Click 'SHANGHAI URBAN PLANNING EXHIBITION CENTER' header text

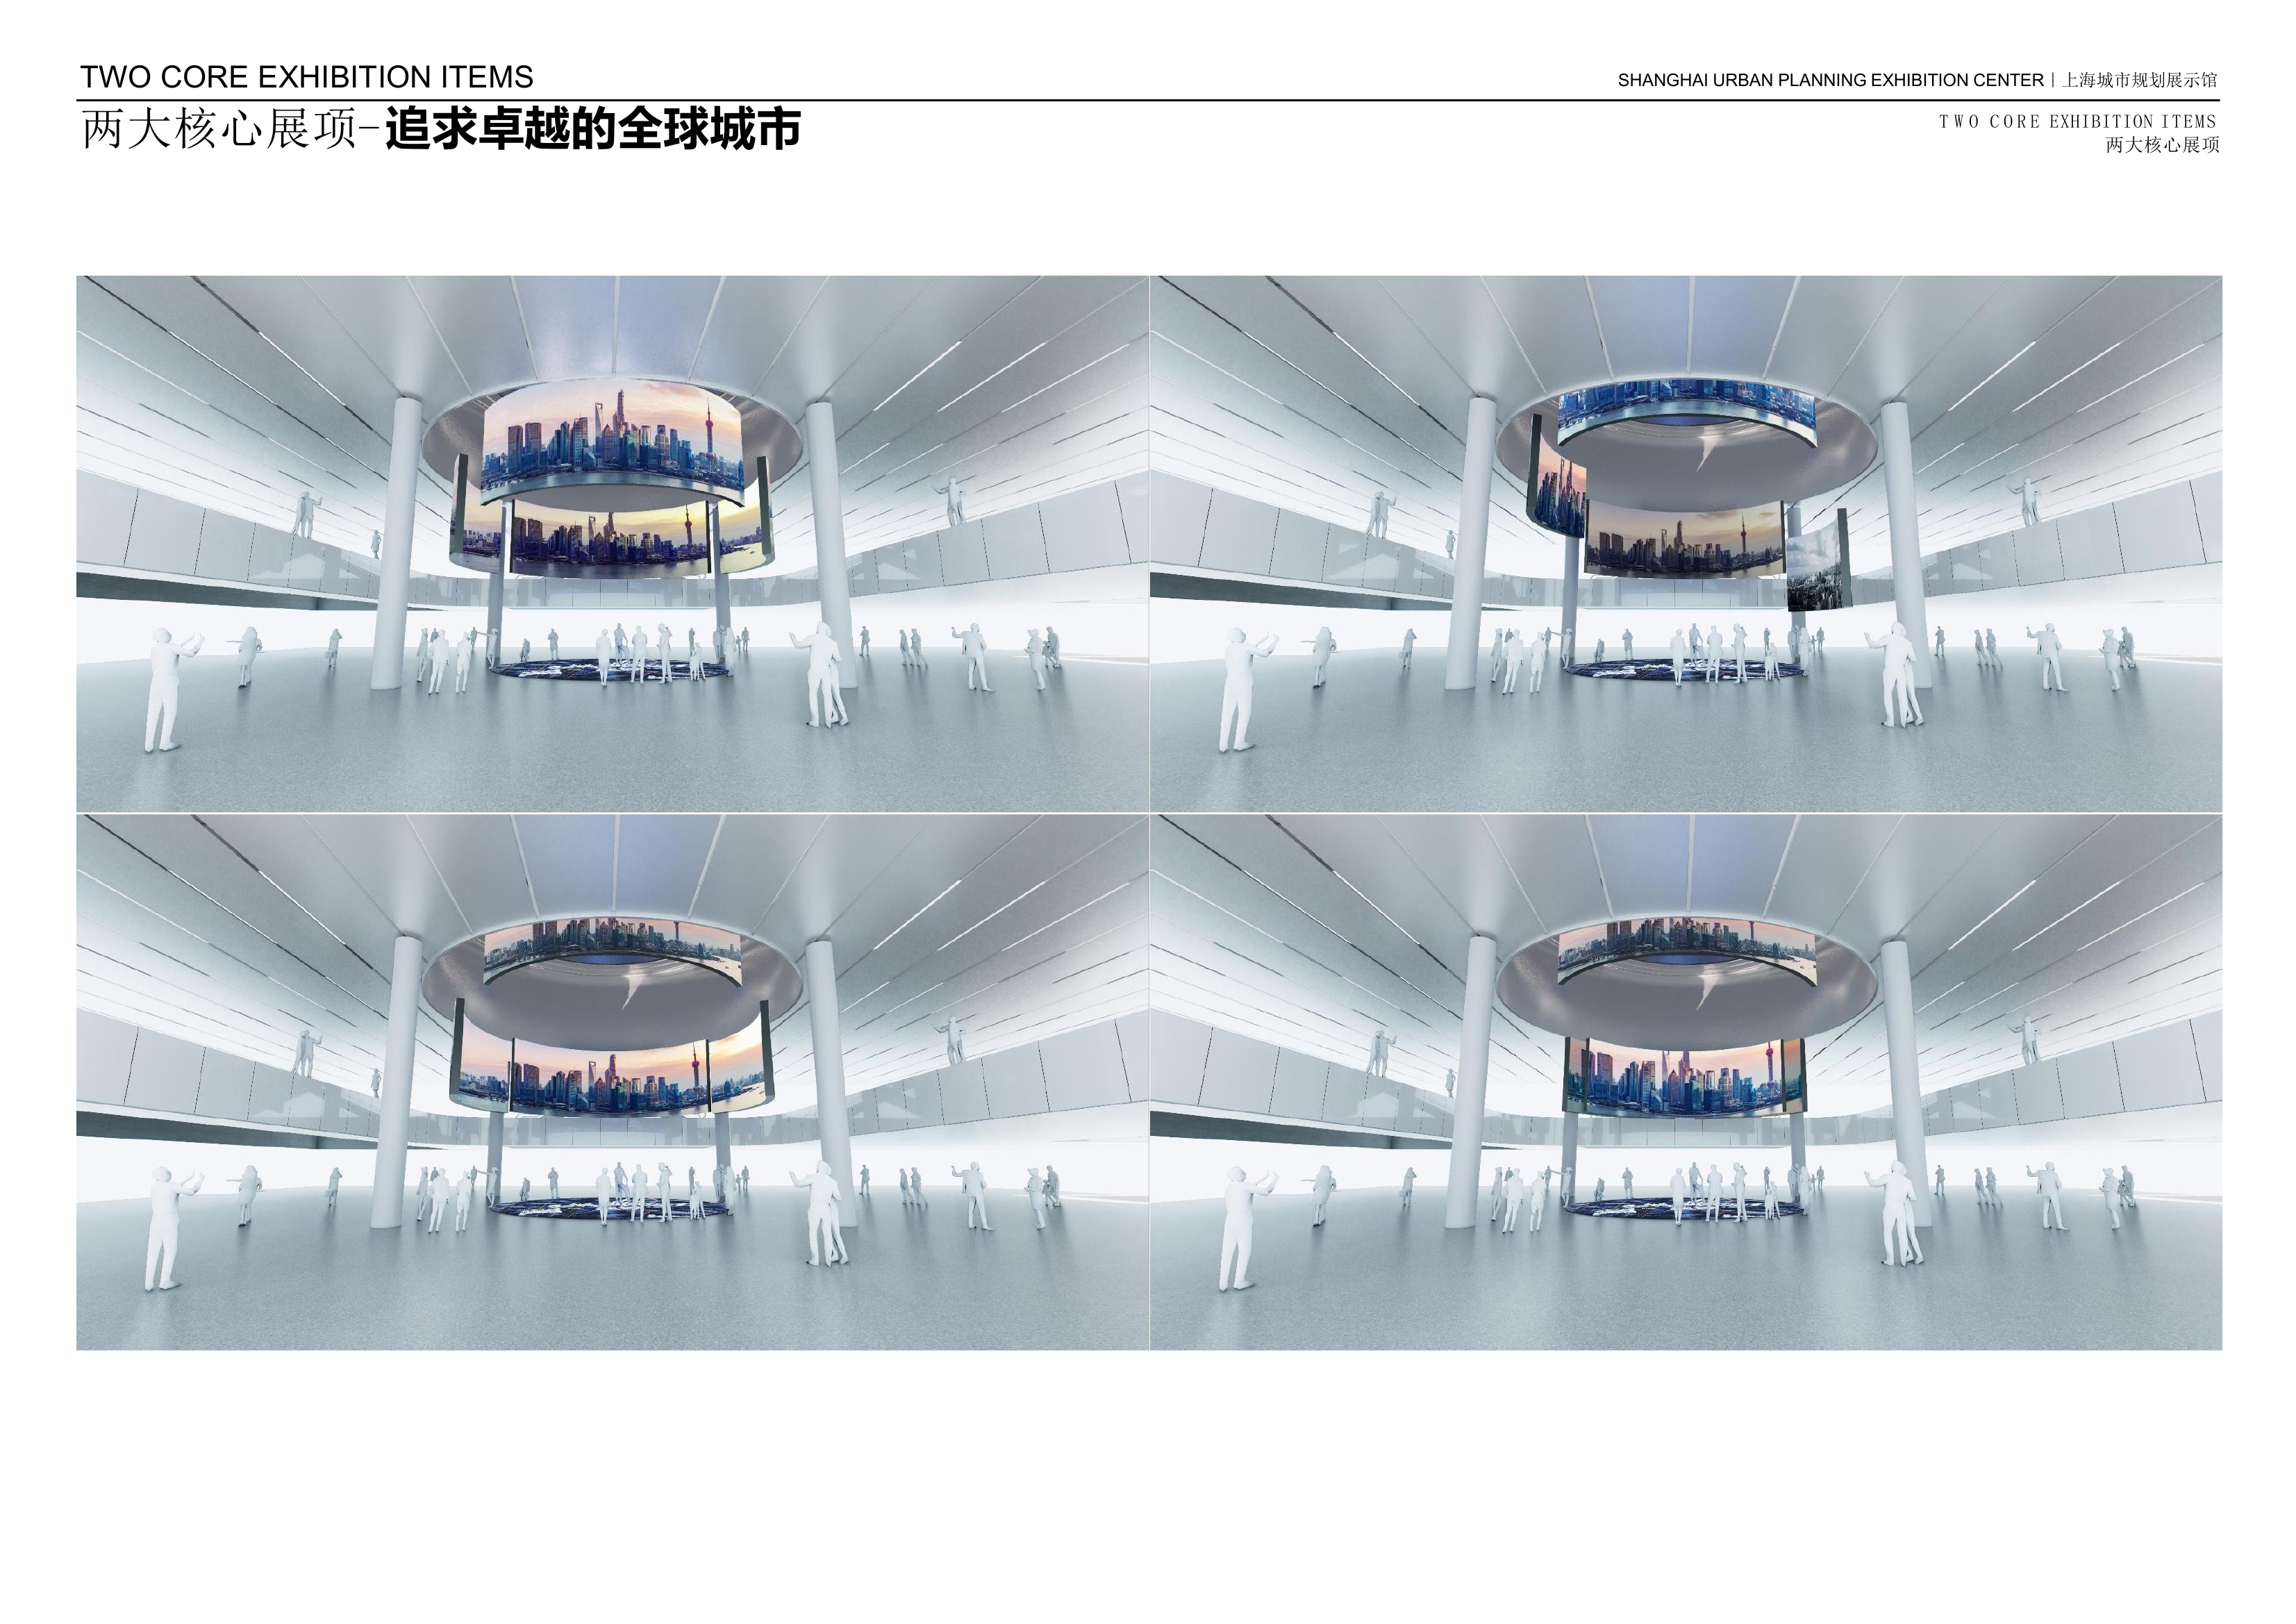(x=1830, y=80)
